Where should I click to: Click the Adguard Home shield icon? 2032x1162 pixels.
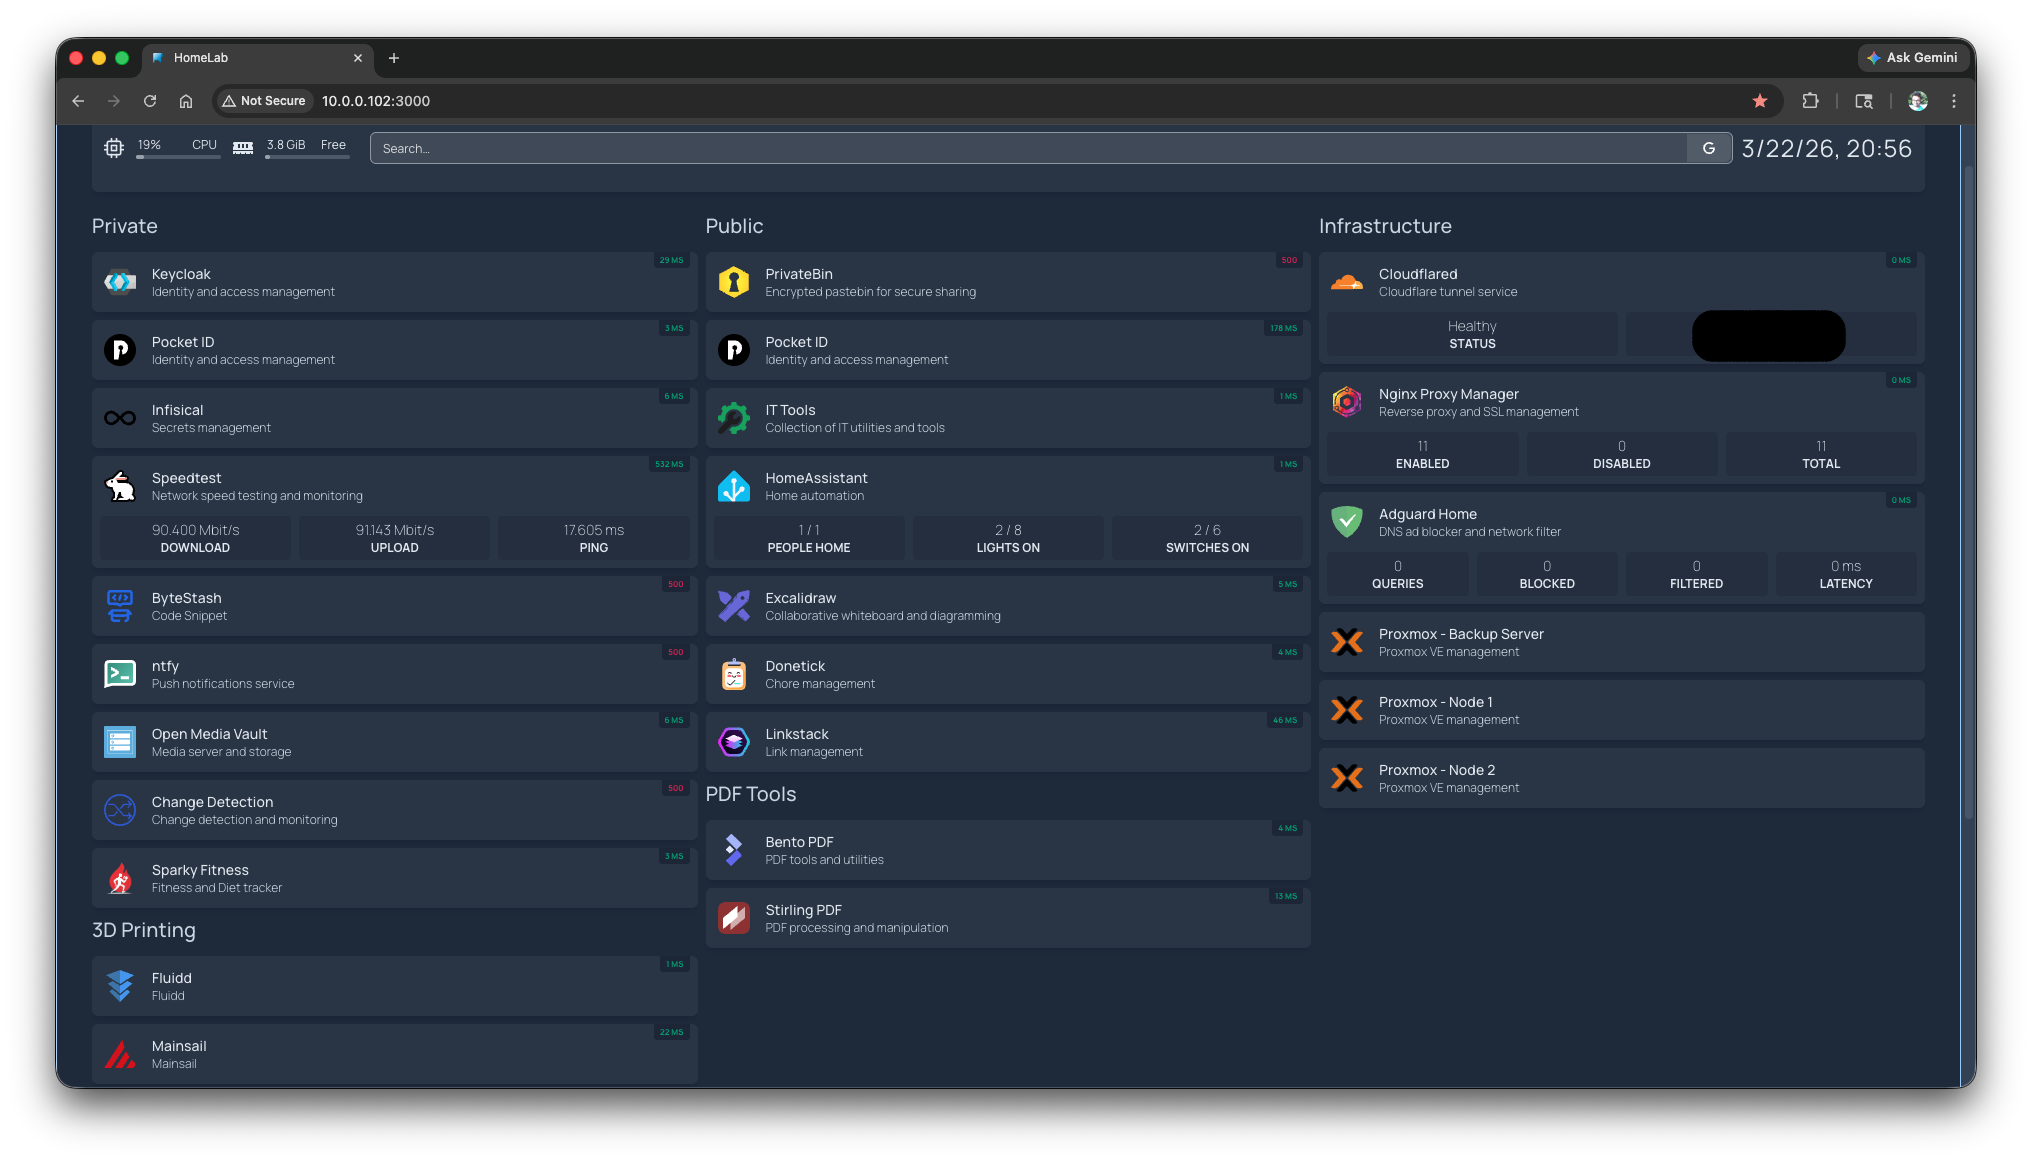coord(1347,522)
